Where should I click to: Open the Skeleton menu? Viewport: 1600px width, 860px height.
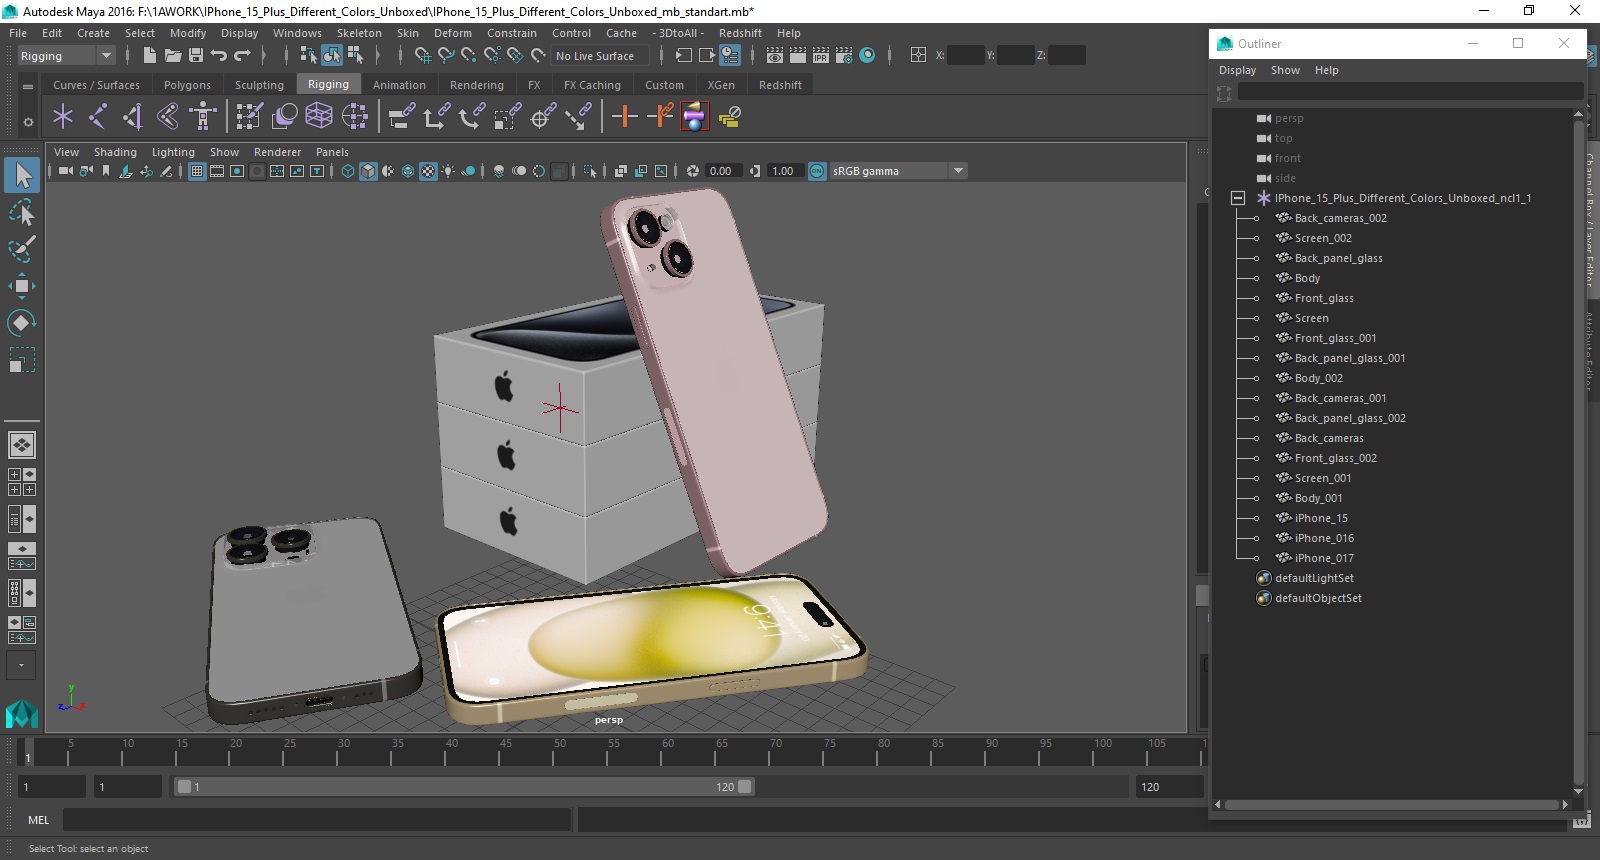tap(359, 33)
